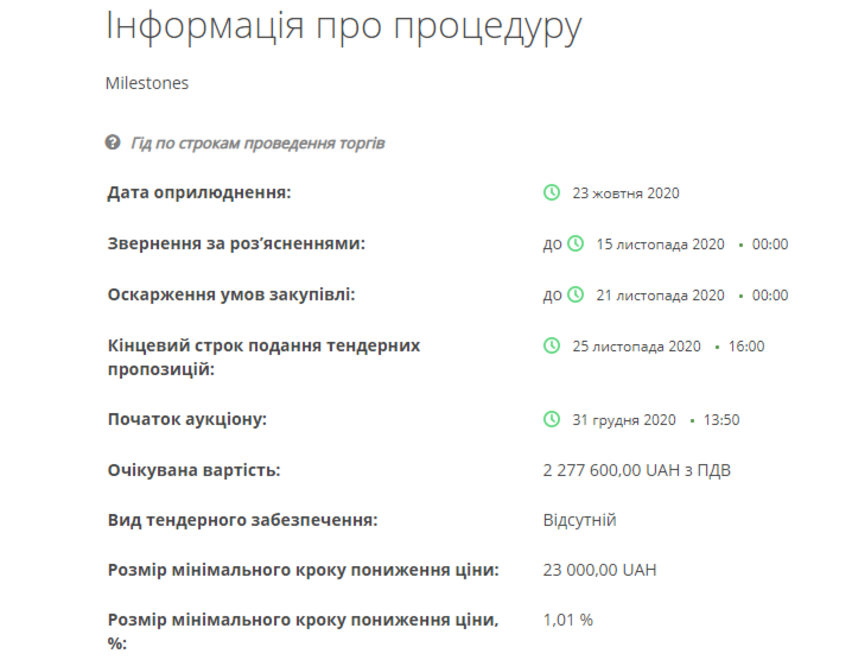Click the Очікувана вартість label
852x660 pixels.
pyautogui.click(x=194, y=470)
